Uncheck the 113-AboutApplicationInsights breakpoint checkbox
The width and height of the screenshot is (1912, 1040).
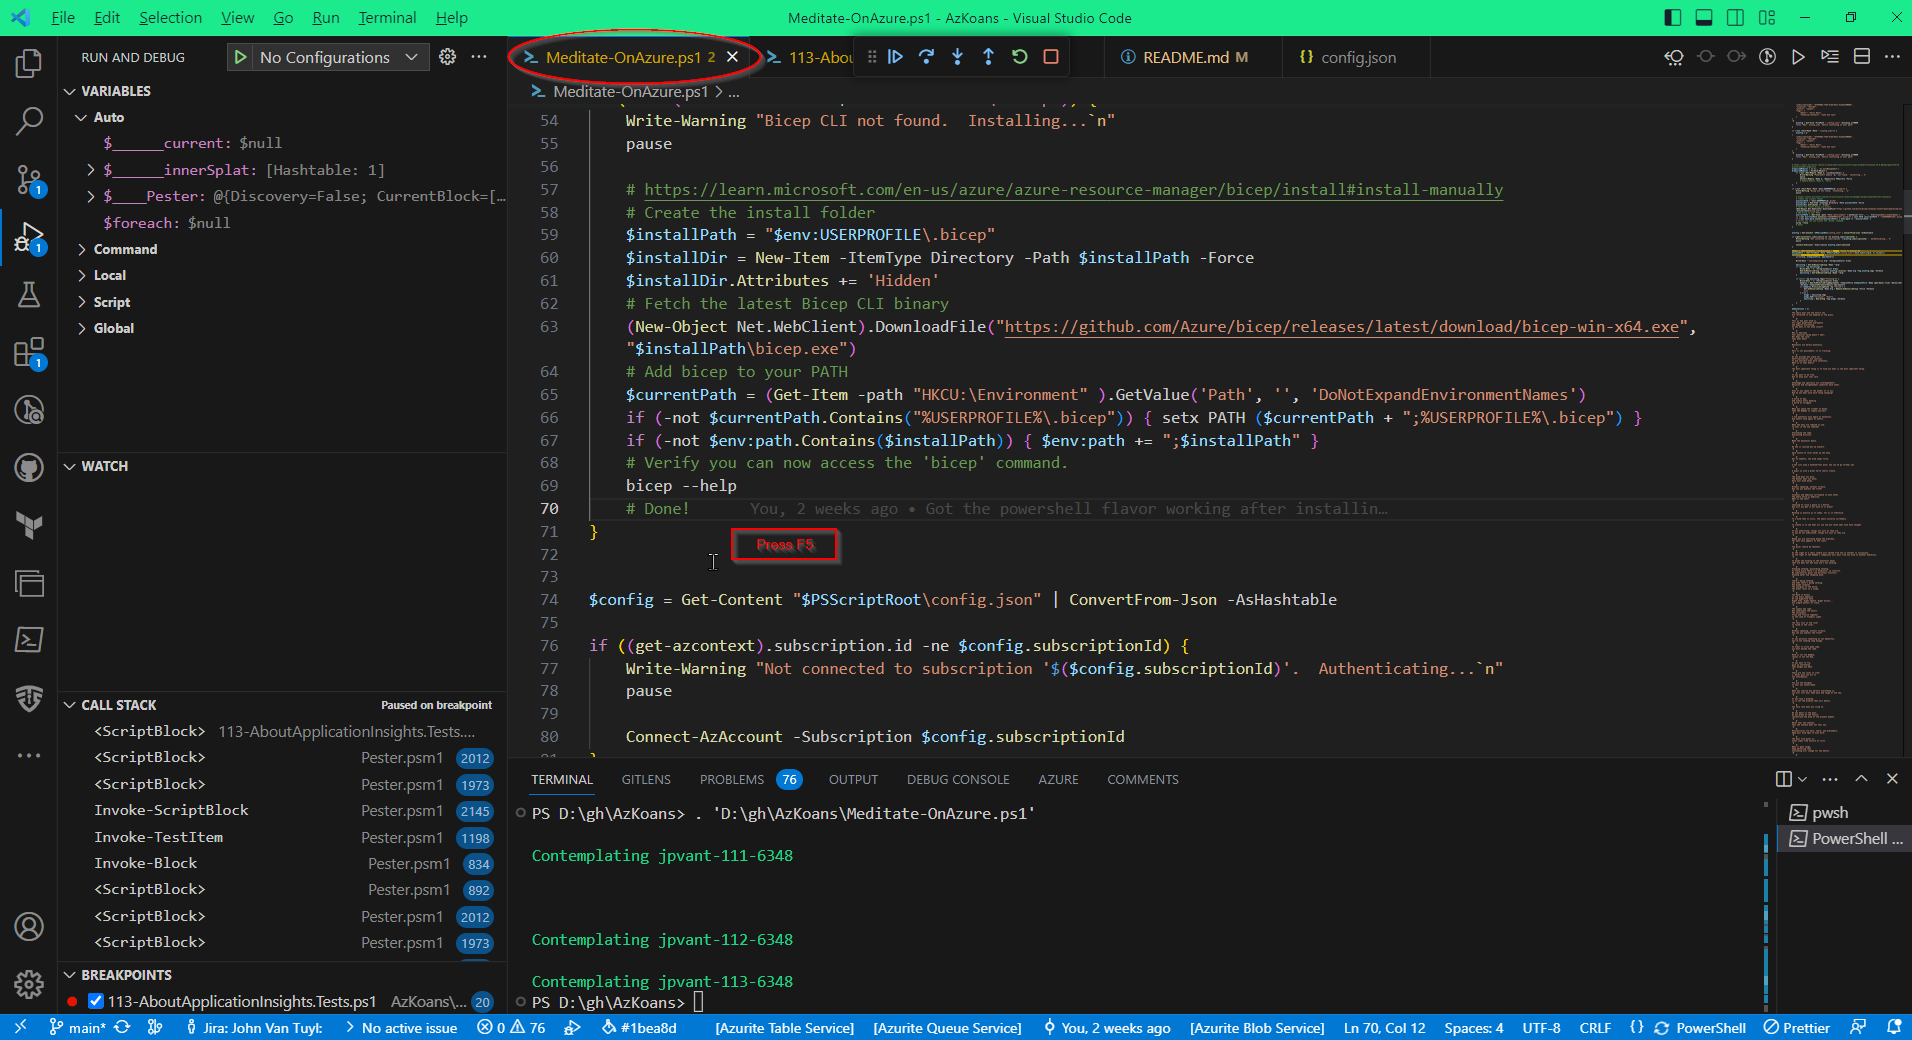coord(96,1001)
